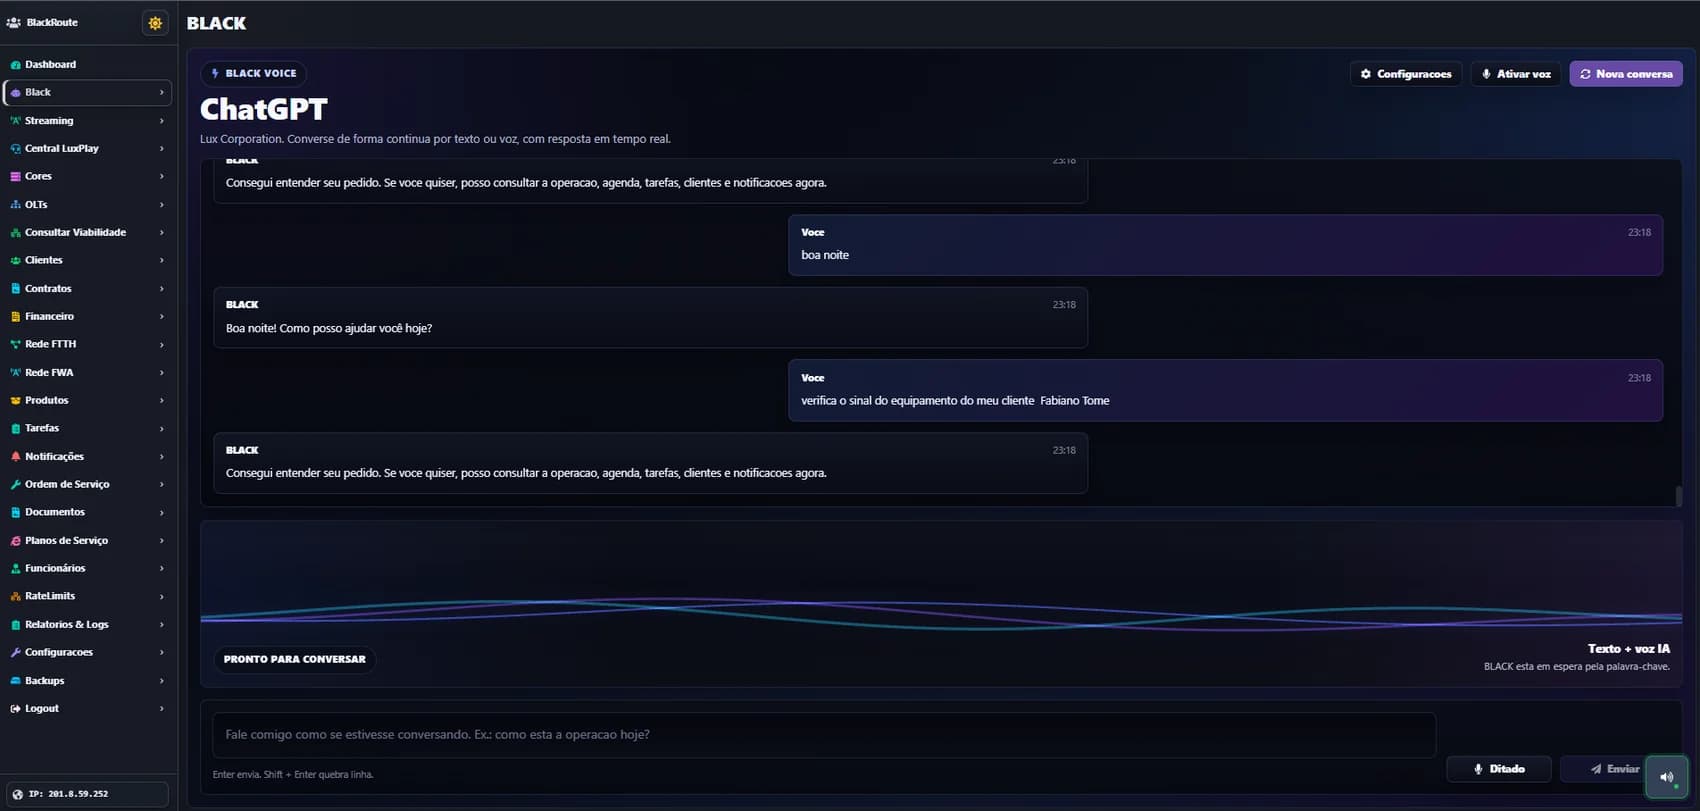This screenshot has height=811, width=1700.
Task: Open the Produtos menu item
Action: point(88,401)
